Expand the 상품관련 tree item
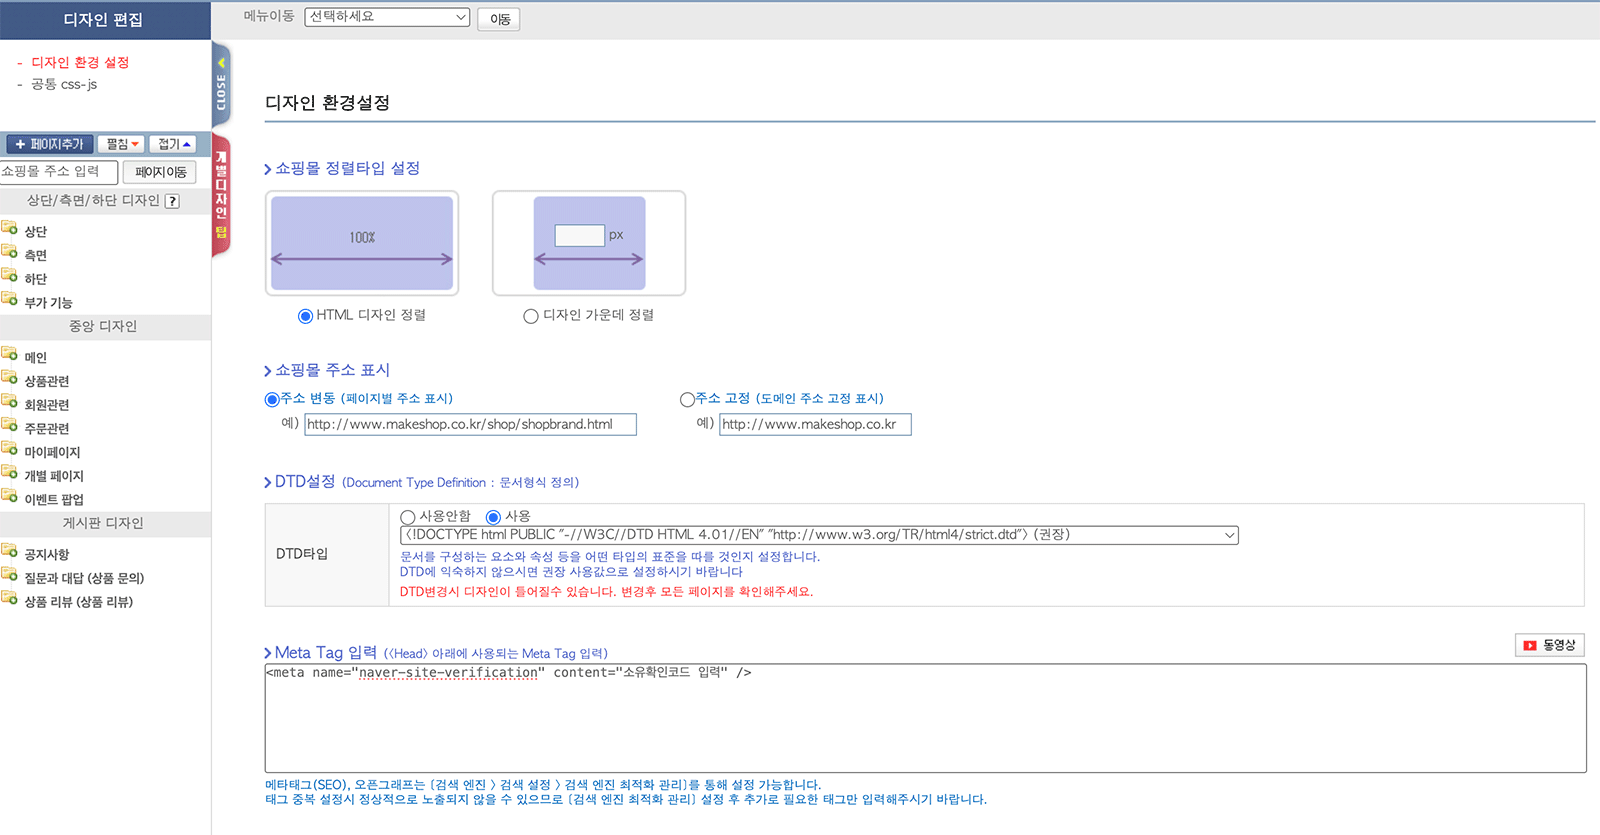1600x835 pixels. 47,381
